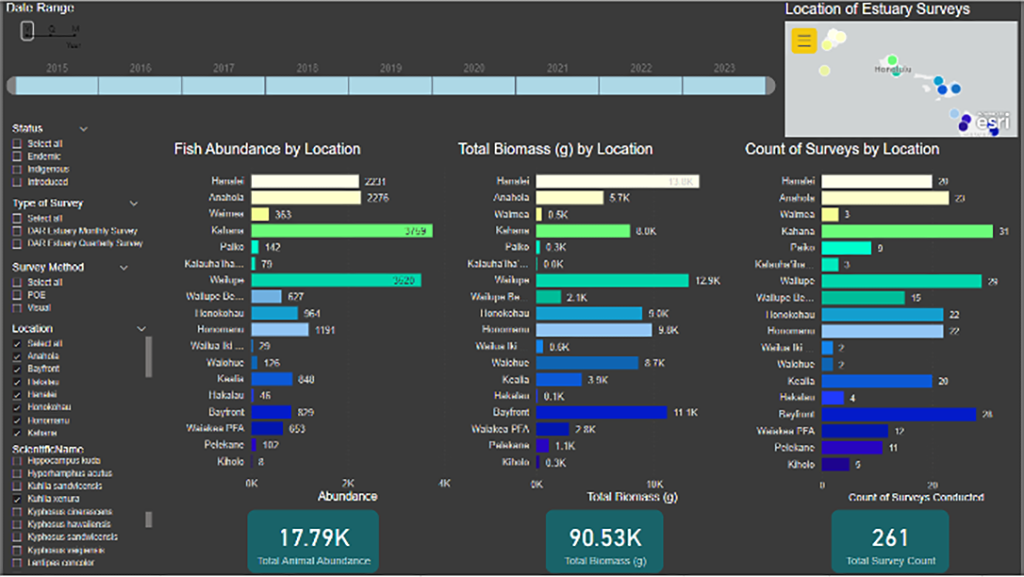Click the Total Survey Count card

[x=890, y=541]
